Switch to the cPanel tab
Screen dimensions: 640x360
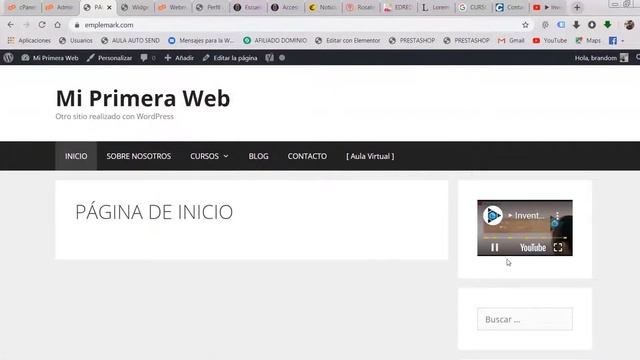(x=22, y=7)
